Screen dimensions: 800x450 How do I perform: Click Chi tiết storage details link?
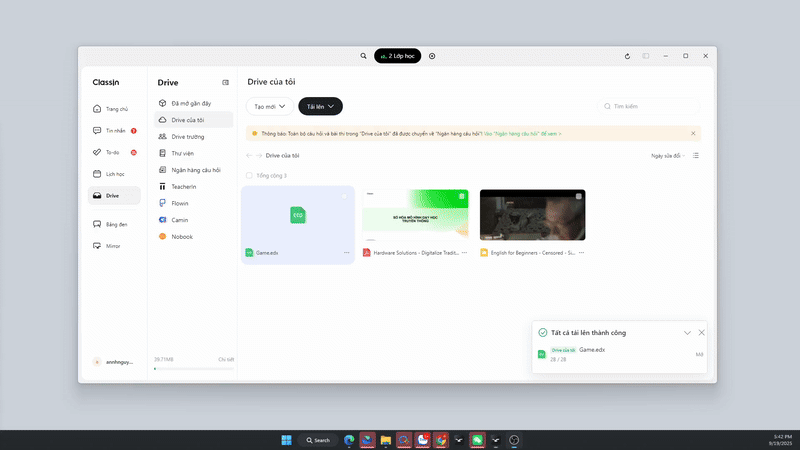[x=226, y=360]
